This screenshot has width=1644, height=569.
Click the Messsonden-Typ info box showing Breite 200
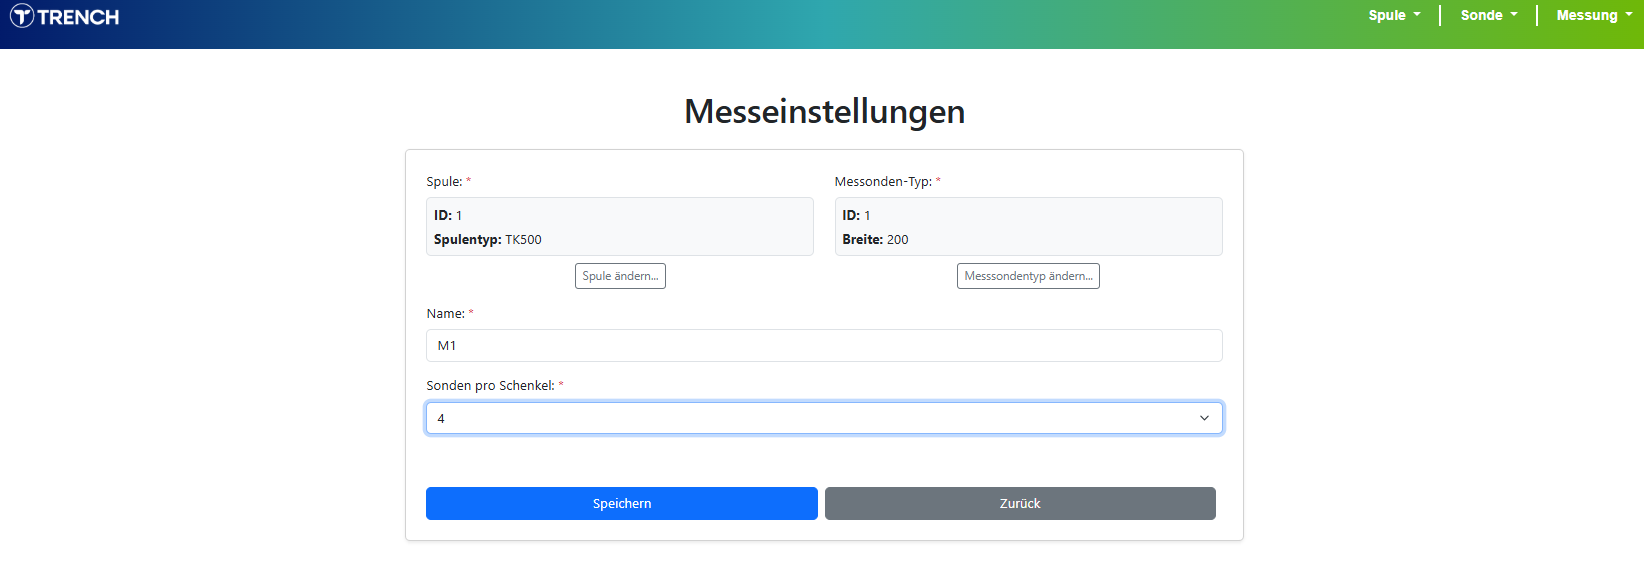(1028, 227)
